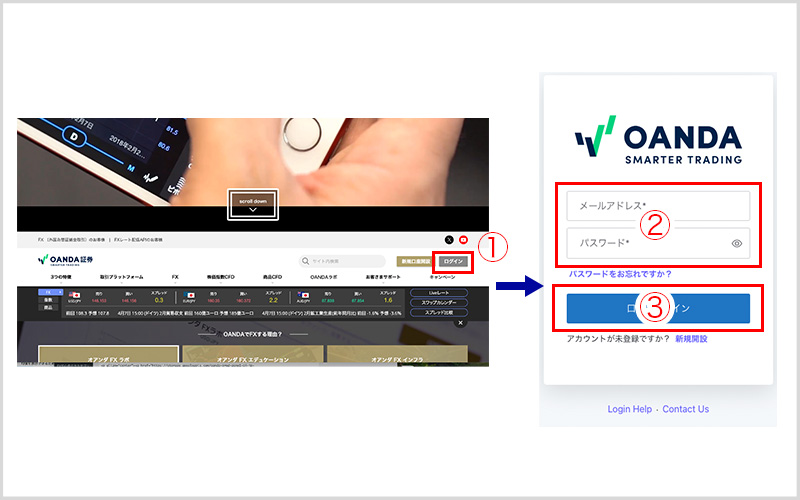Viewport: 800px width, 500px height.
Task: Focus the サイト内検索 search field
Action: 342,261
